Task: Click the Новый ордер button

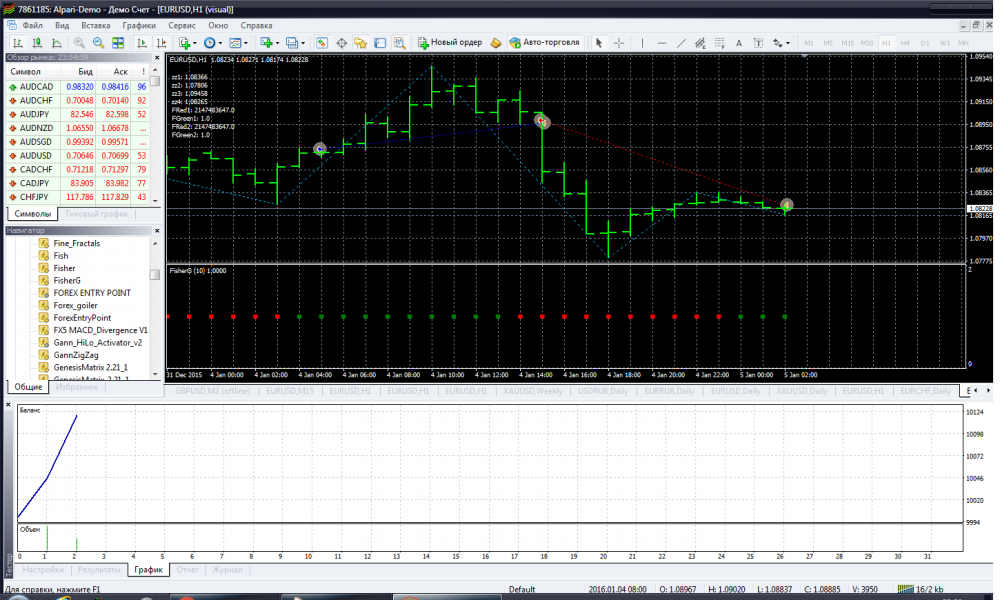Action: (x=449, y=43)
